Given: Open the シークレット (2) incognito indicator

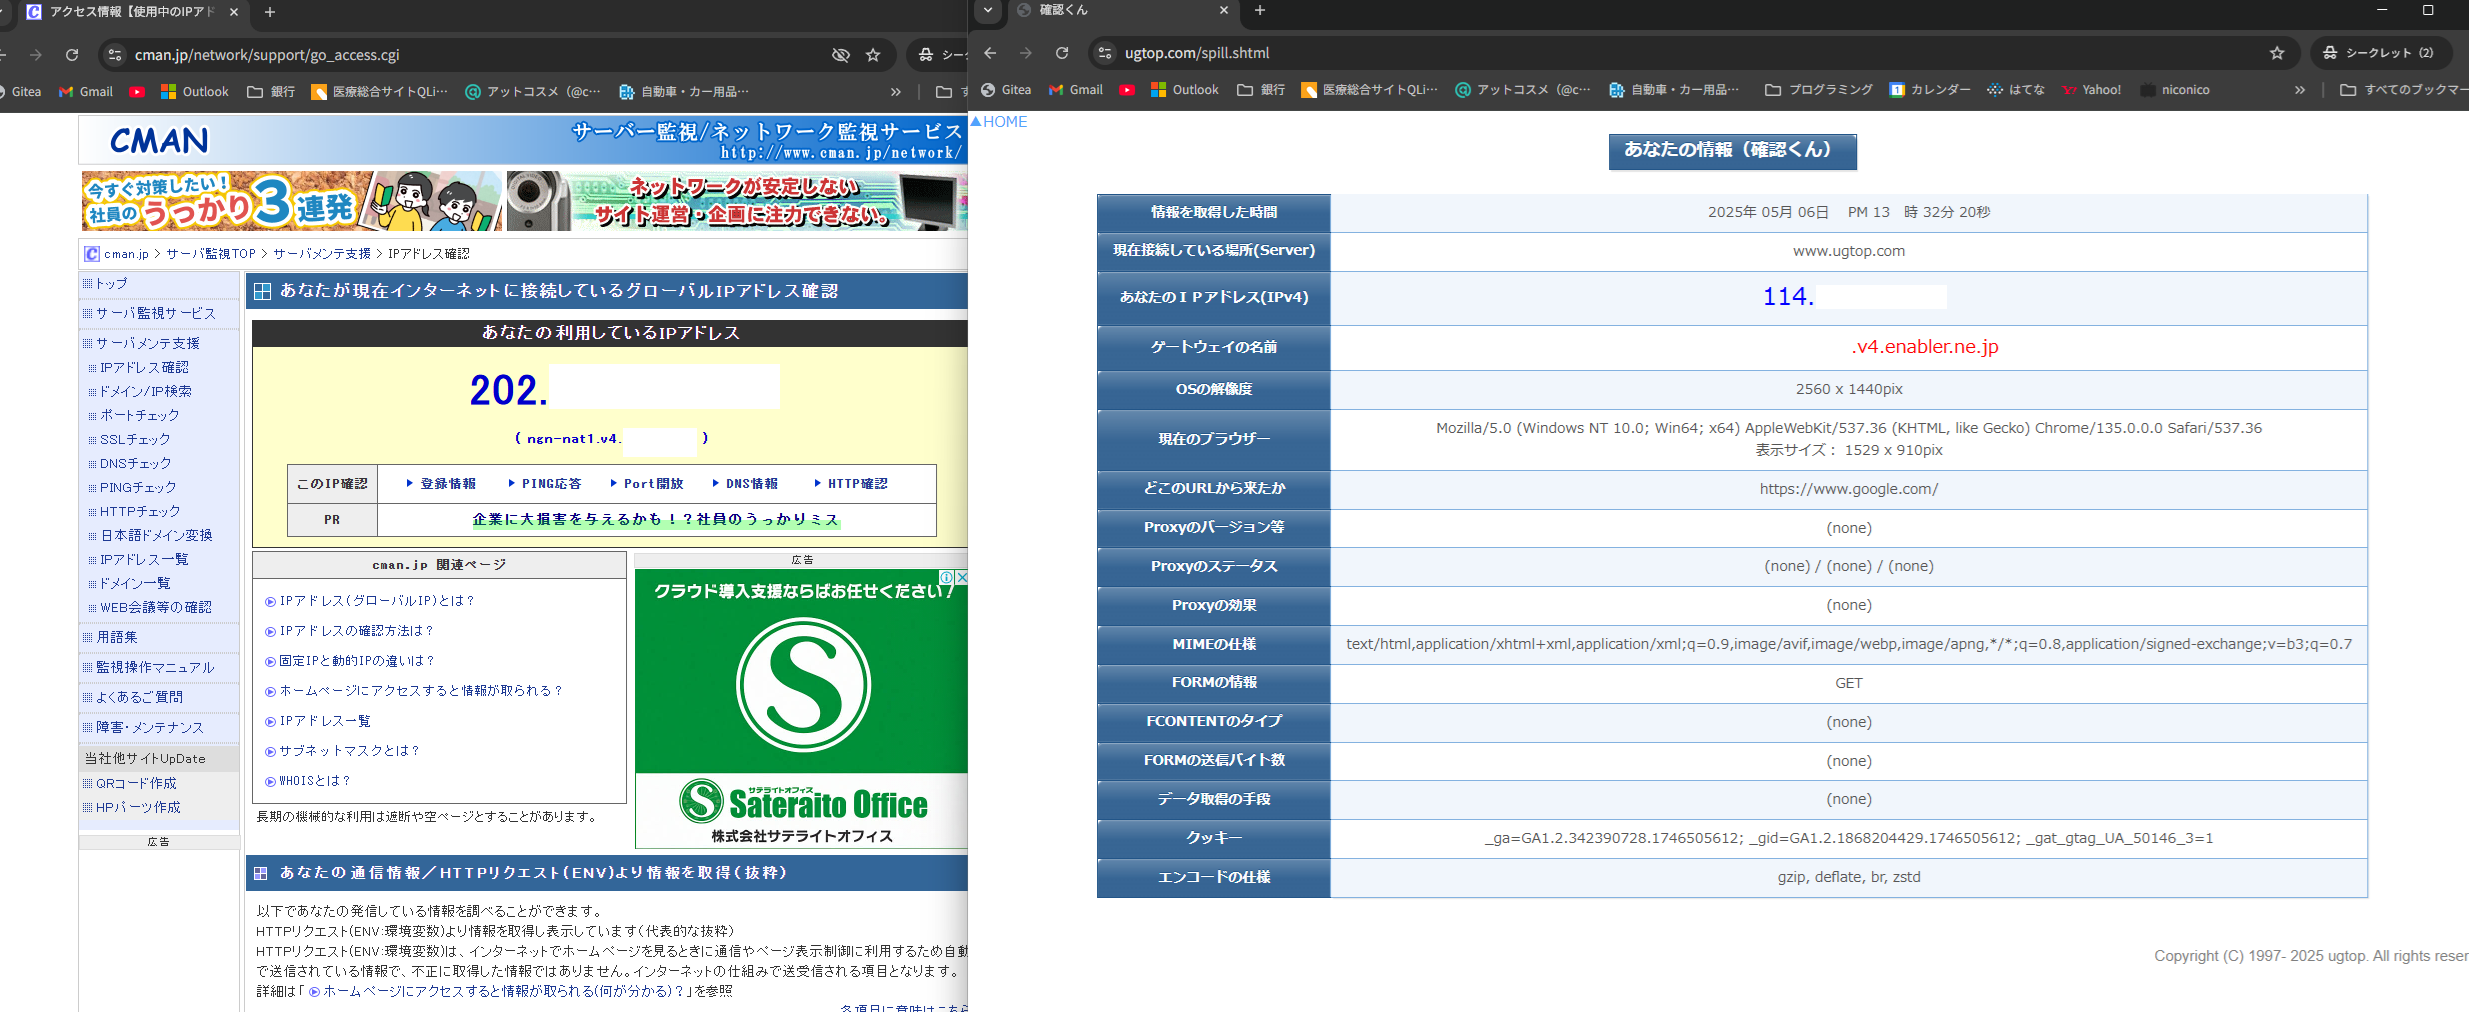Looking at the screenshot, I should pyautogui.click(x=2377, y=53).
